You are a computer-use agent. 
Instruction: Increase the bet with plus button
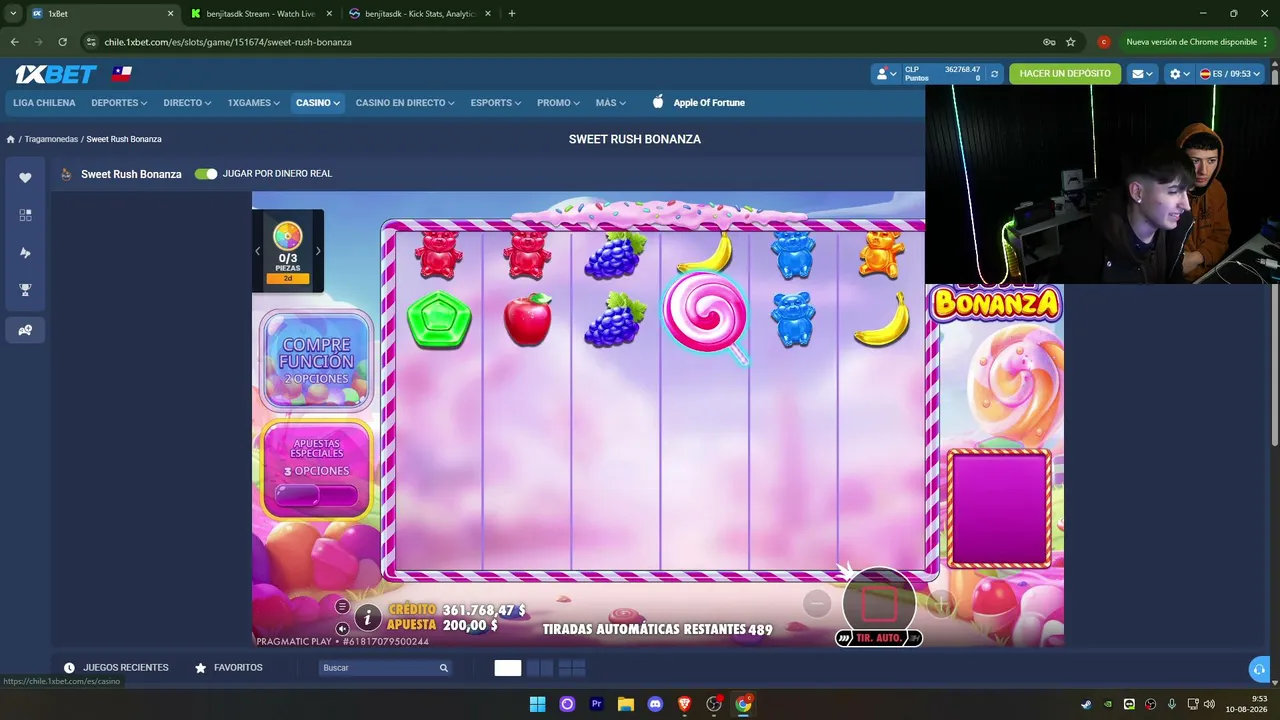coord(941,603)
